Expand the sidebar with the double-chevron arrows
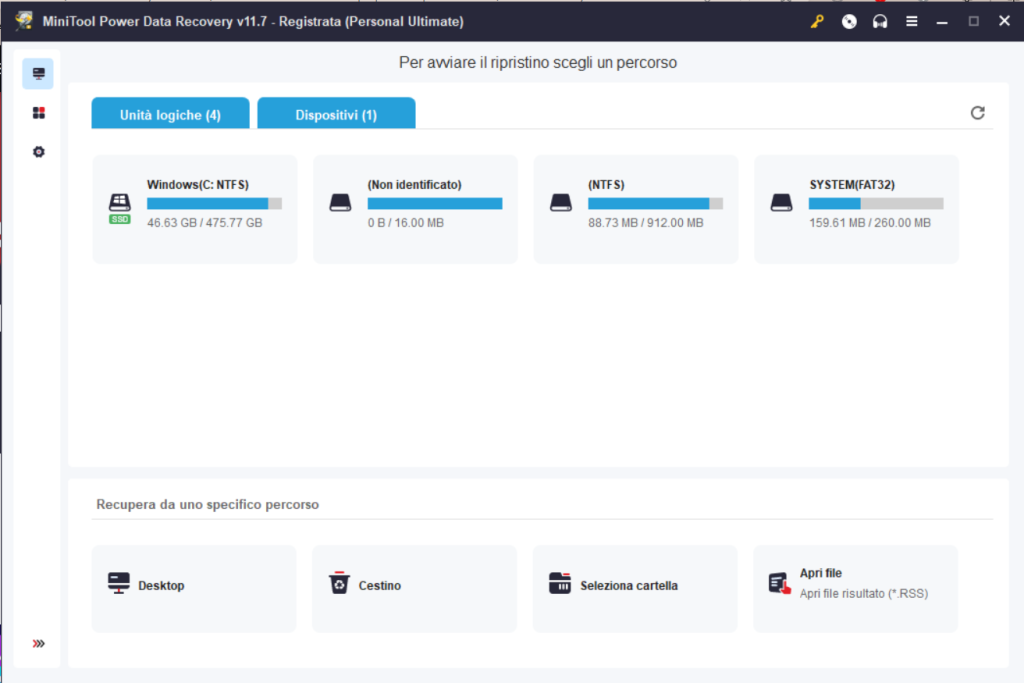Viewport: 1024px width, 683px height. 39,644
